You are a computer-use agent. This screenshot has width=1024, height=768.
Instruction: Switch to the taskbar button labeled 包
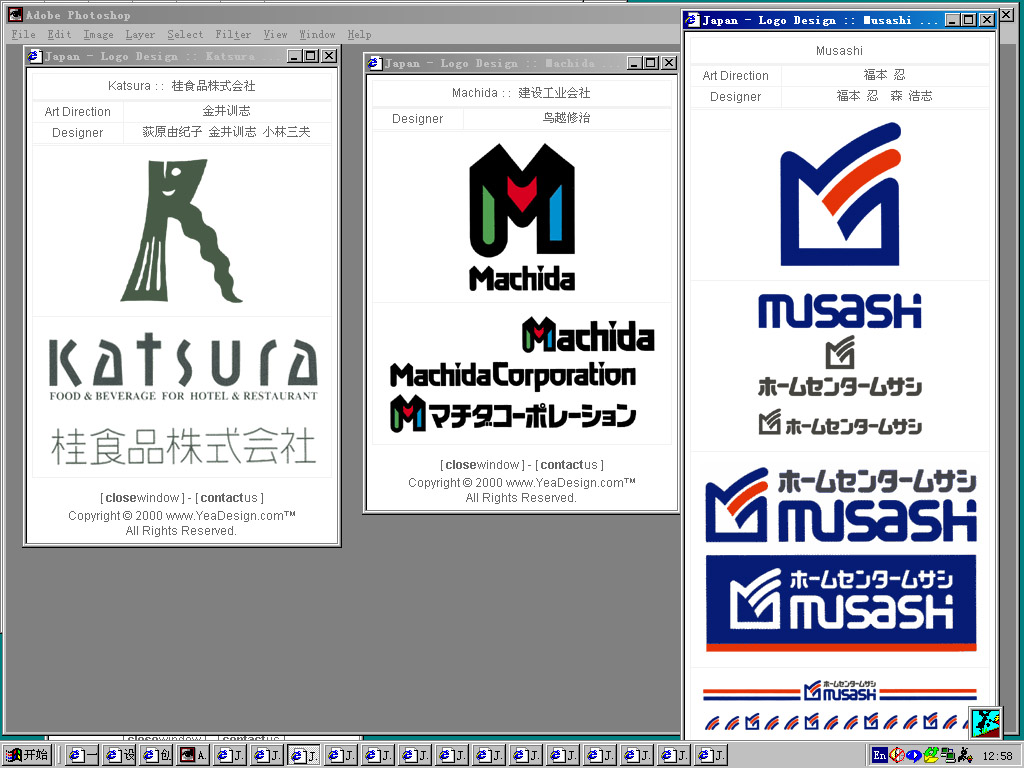157,756
